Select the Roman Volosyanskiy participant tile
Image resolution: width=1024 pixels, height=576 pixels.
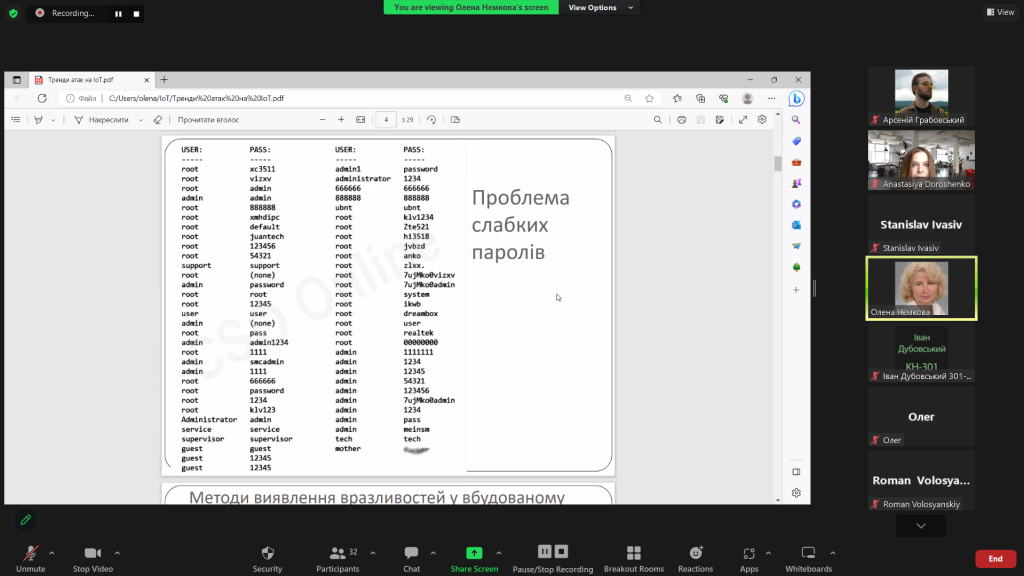[x=921, y=481]
